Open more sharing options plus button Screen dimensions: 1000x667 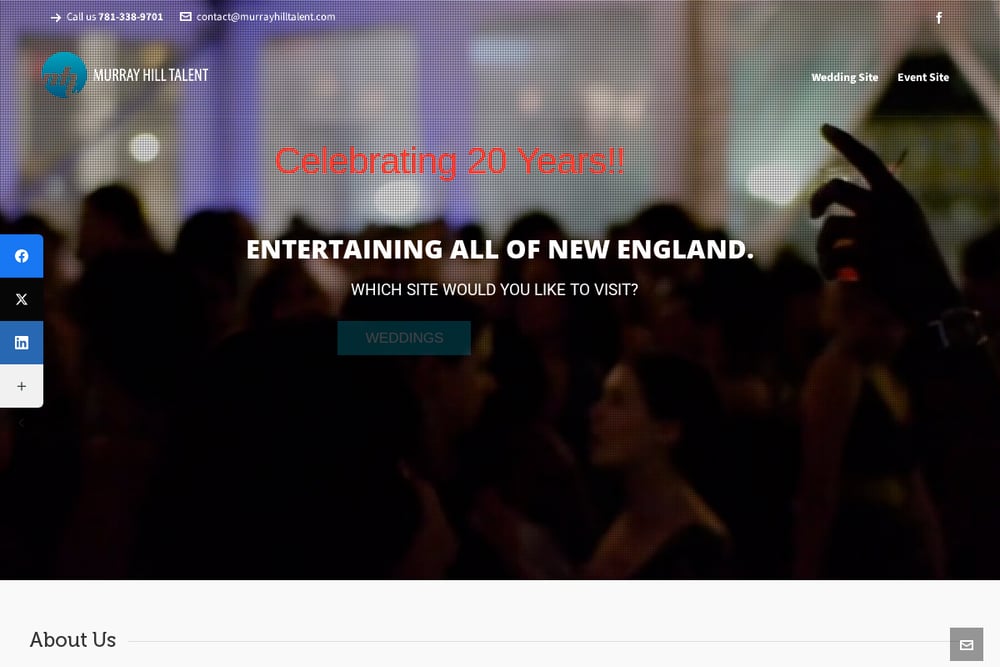21,386
